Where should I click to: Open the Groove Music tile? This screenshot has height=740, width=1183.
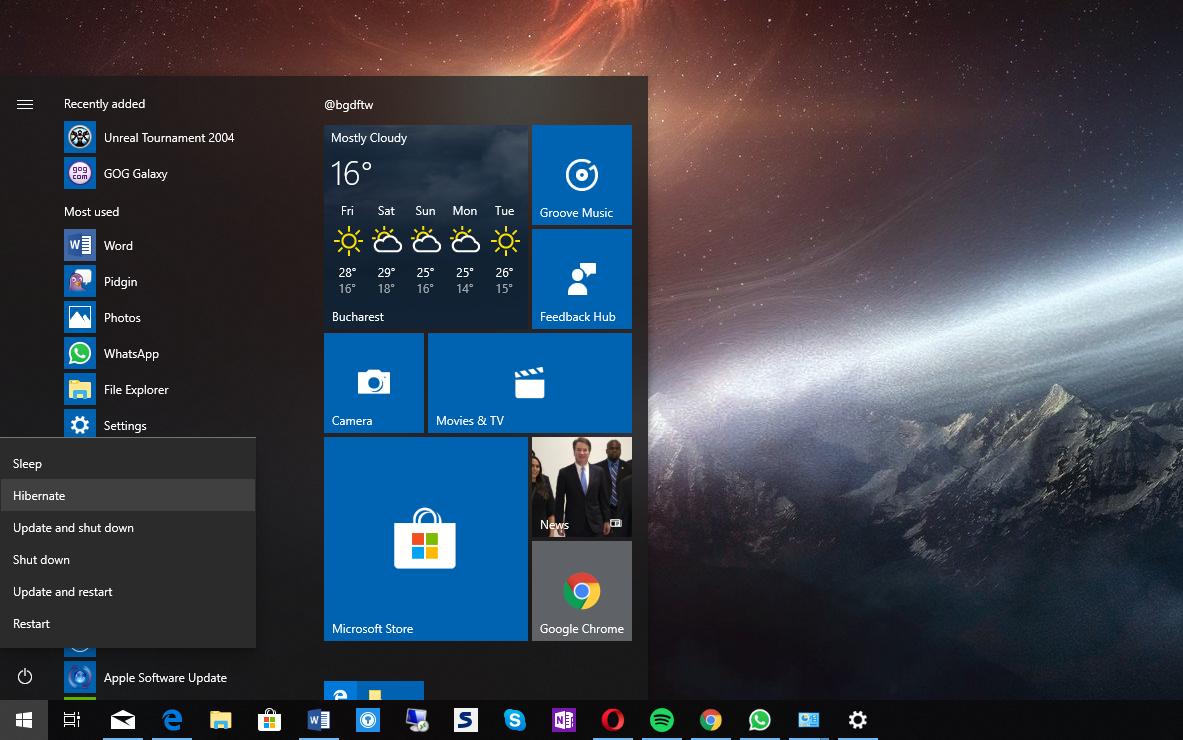[581, 175]
